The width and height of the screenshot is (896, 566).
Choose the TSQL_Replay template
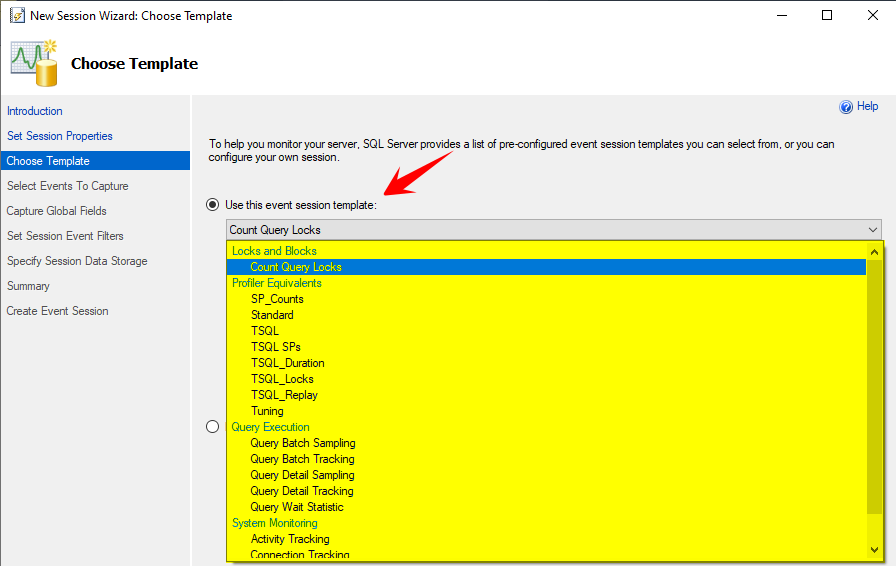[284, 395]
